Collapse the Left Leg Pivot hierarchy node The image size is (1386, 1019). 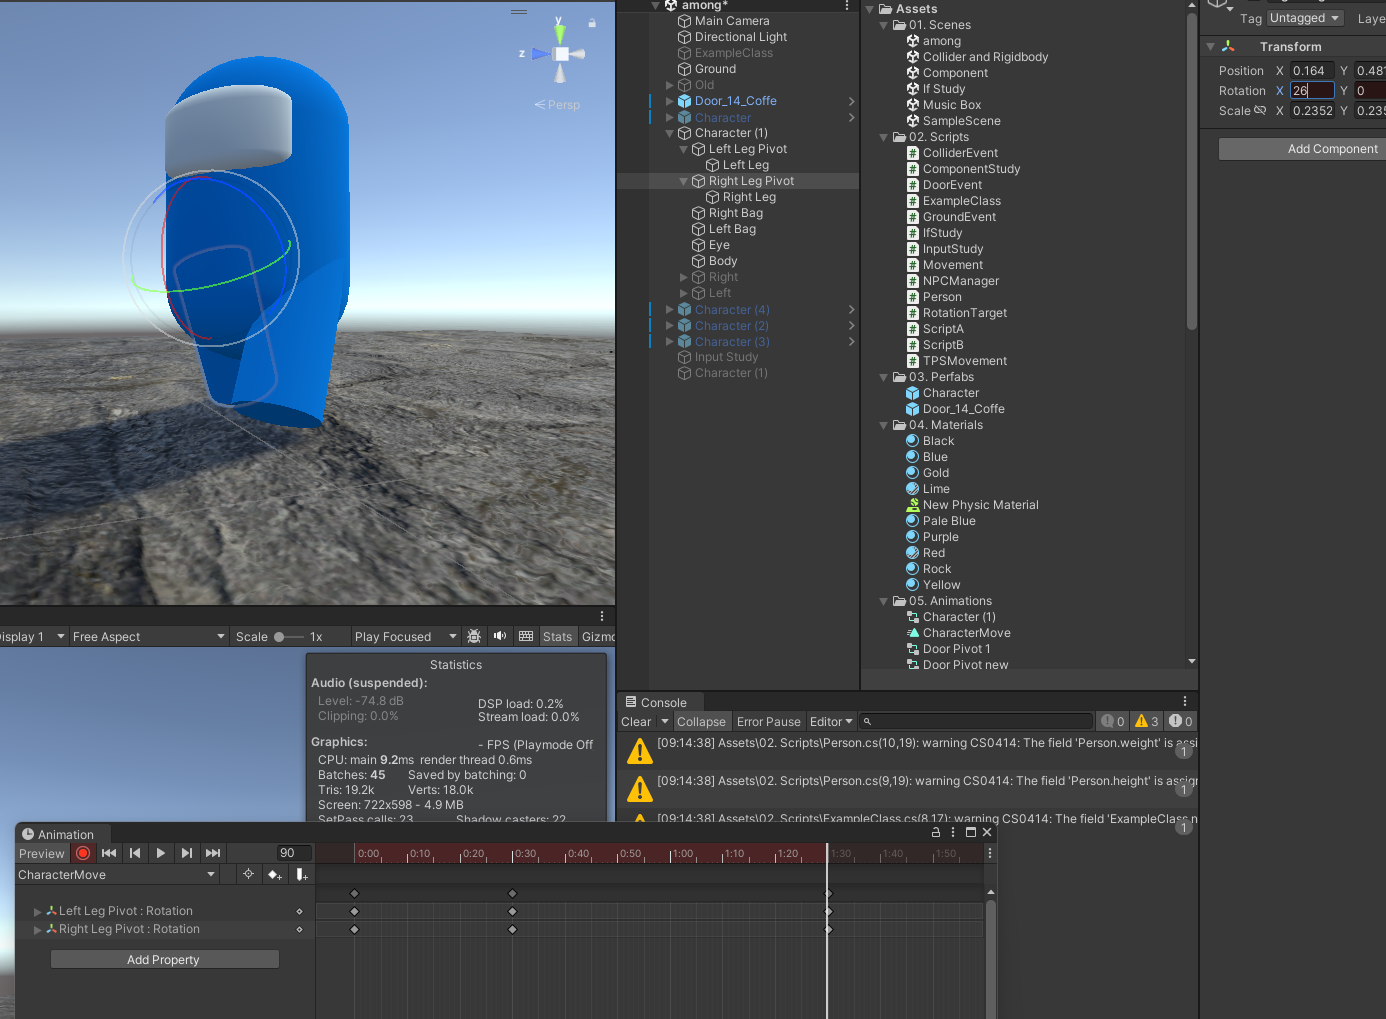click(684, 149)
